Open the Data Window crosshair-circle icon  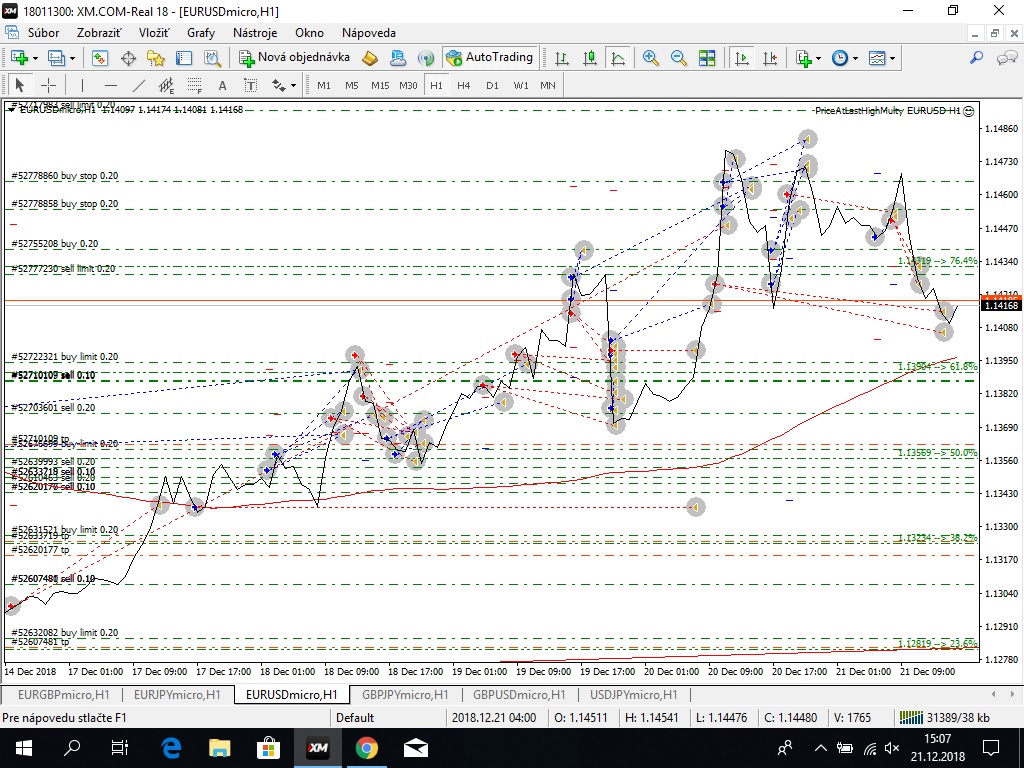(128, 58)
